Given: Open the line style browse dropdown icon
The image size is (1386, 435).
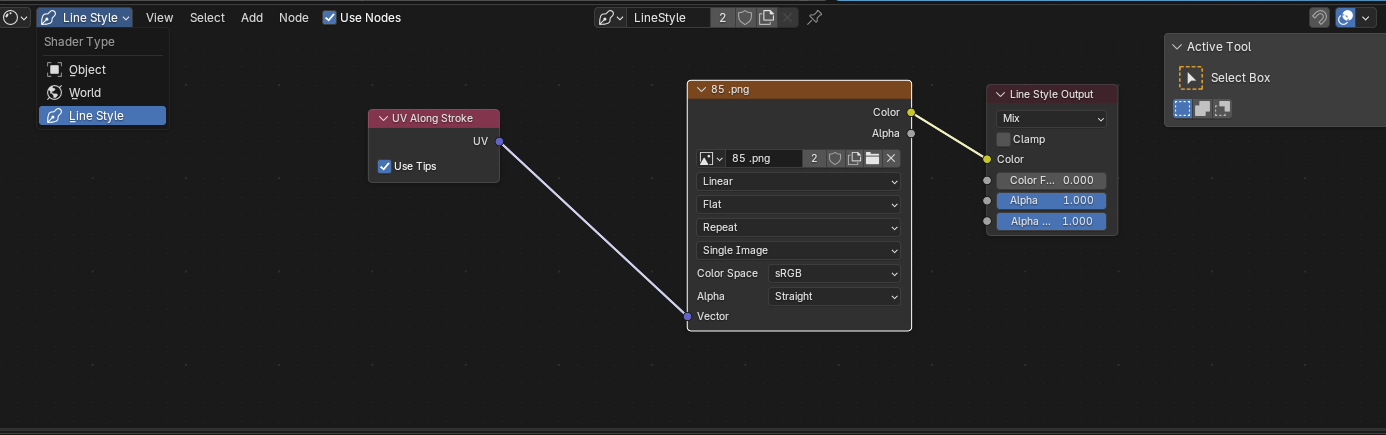Looking at the screenshot, I should pyautogui.click(x=610, y=17).
